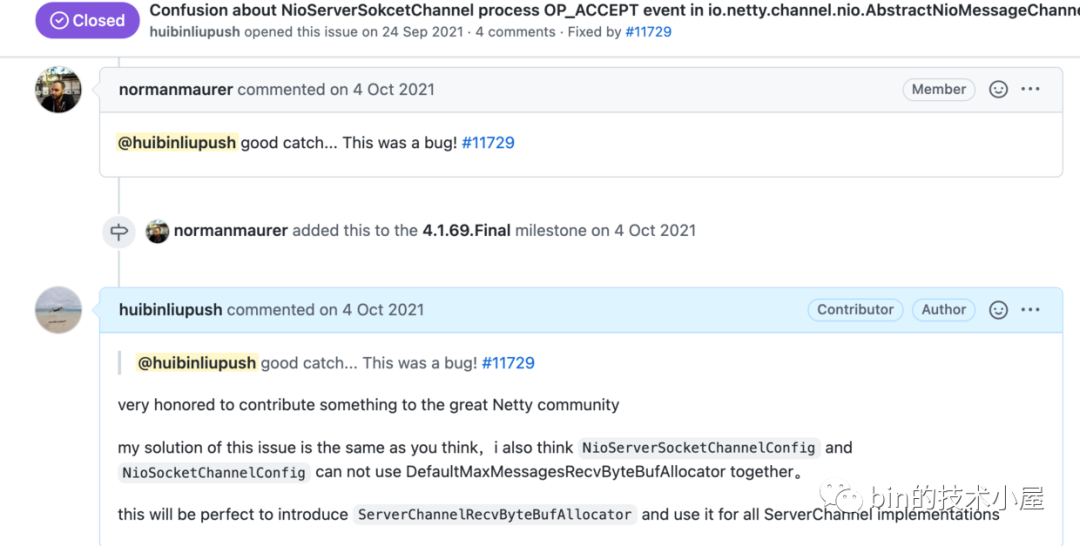Click the purple Closed status badge
The image size is (1080, 546).
pyautogui.click(x=87, y=20)
